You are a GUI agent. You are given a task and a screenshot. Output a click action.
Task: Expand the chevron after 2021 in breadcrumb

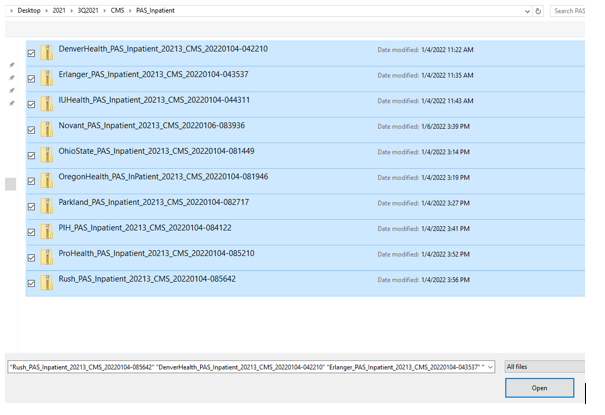click(x=71, y=11)
